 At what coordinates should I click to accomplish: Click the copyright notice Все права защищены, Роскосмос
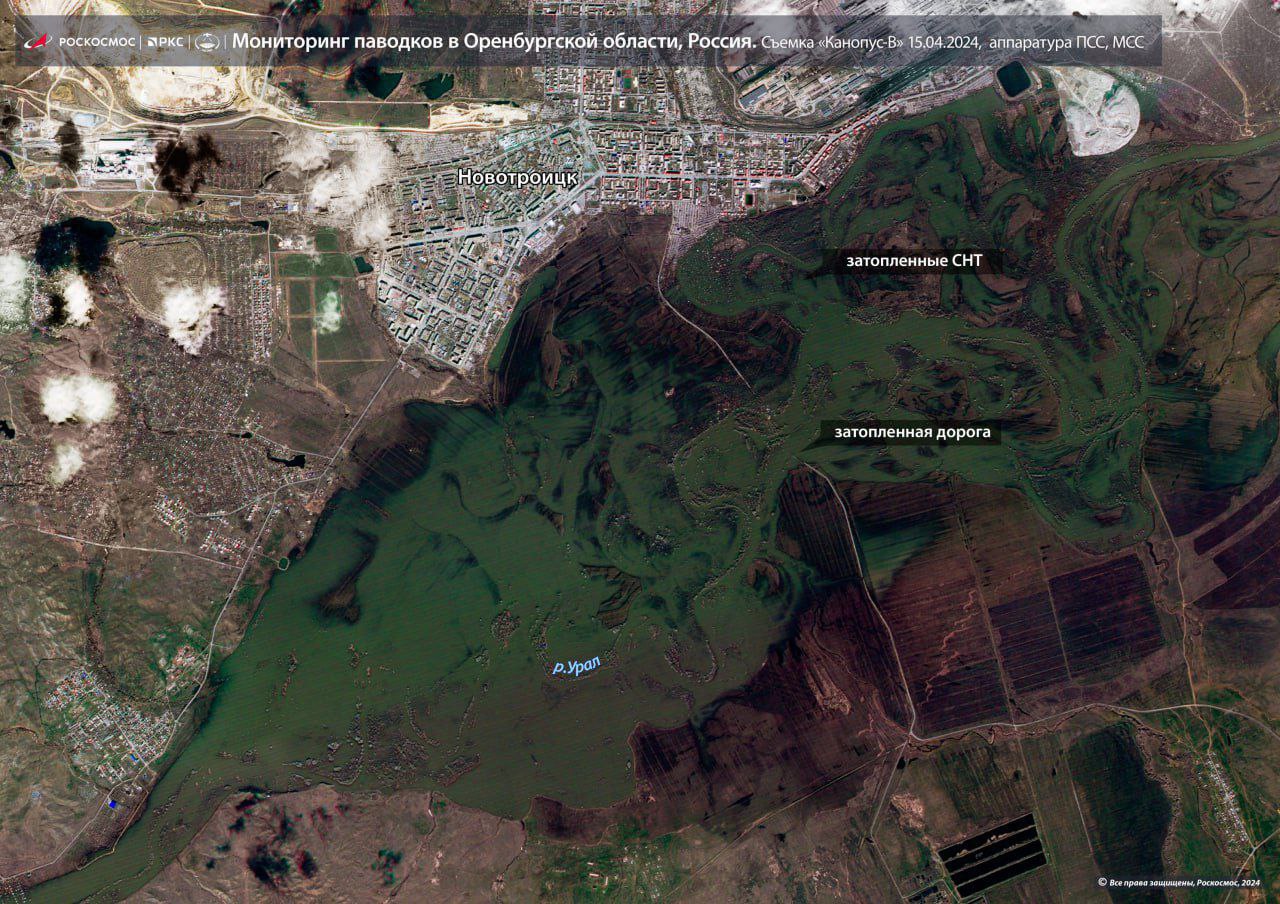tap(1178, 882)
